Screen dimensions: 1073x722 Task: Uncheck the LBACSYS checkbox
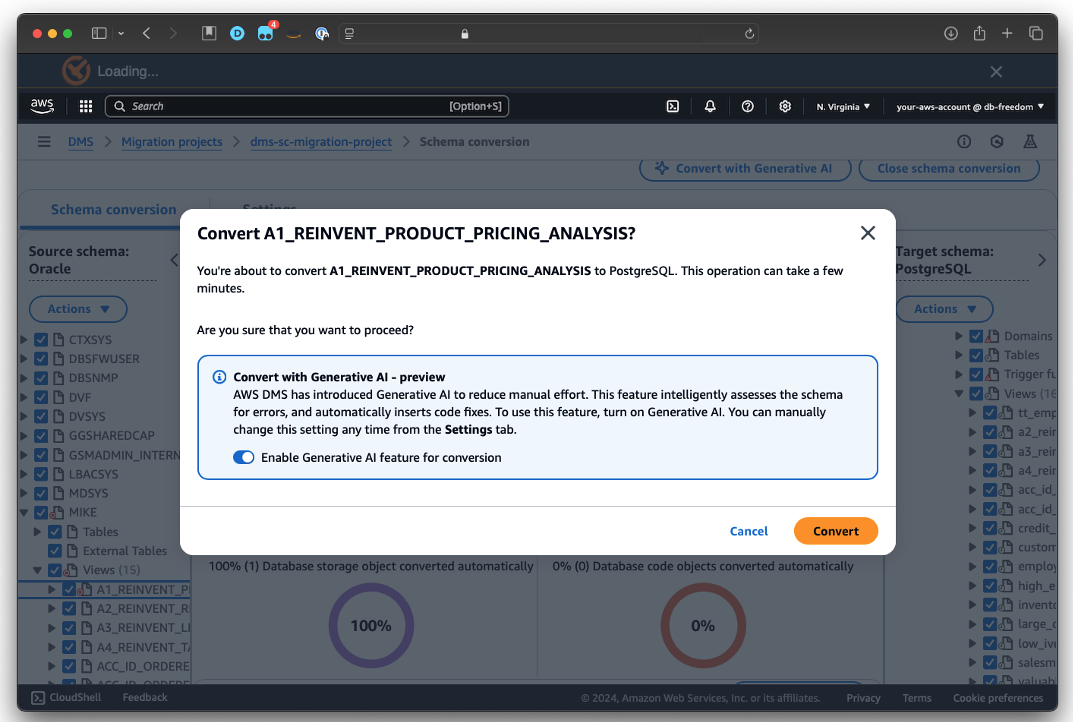tap(41, 474)
